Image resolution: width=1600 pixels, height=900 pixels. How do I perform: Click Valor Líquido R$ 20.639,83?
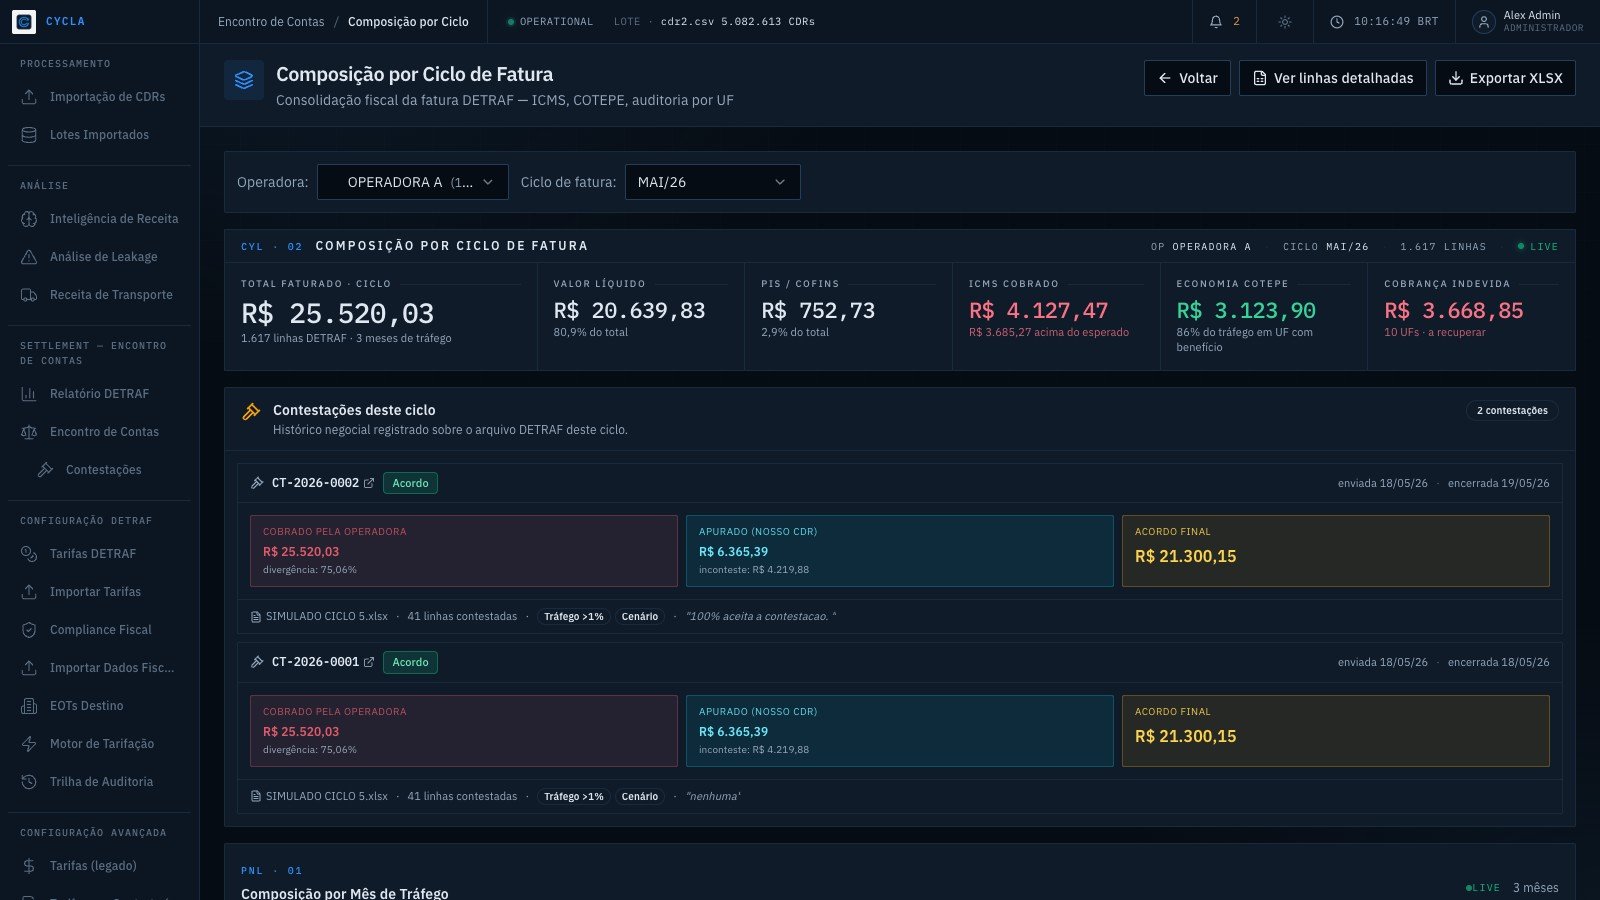point(629,311)
